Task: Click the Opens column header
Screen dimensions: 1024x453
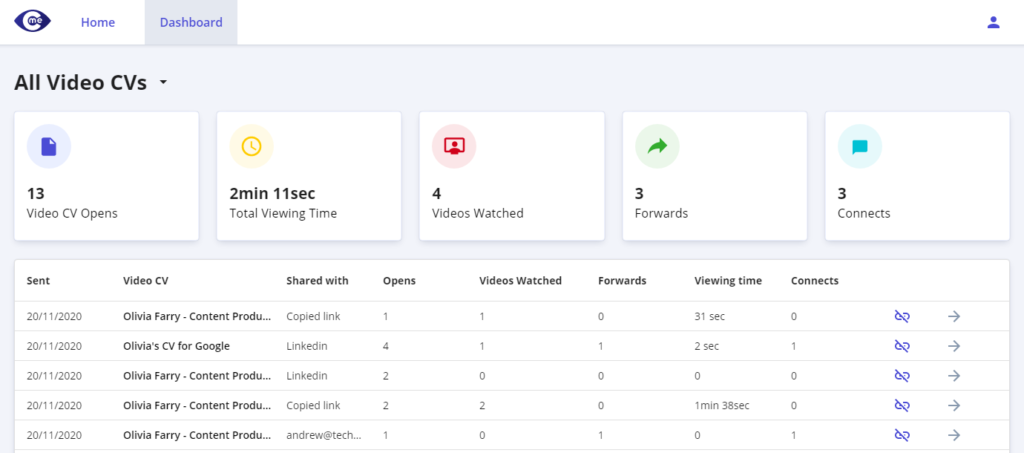Action: click(399, 281)
